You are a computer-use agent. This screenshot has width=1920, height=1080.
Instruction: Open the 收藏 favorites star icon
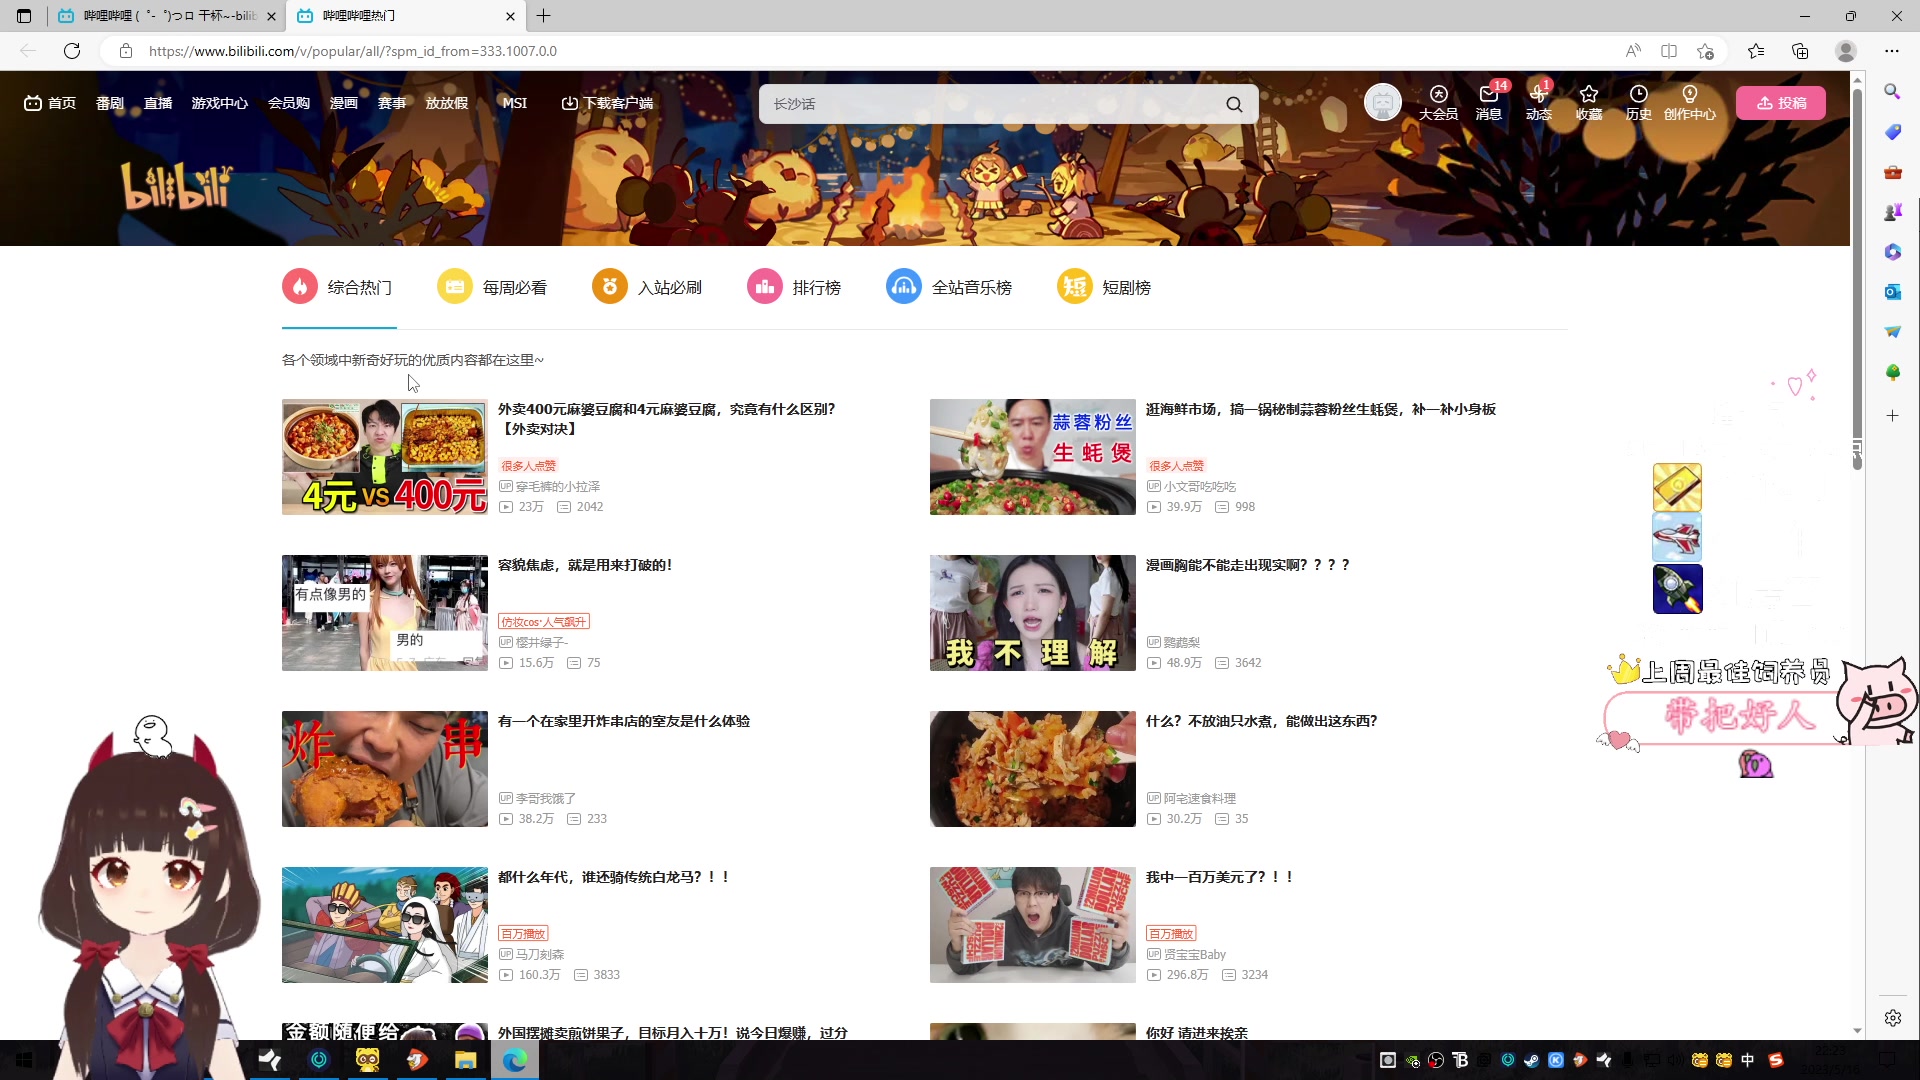[x=1589, y=102]
